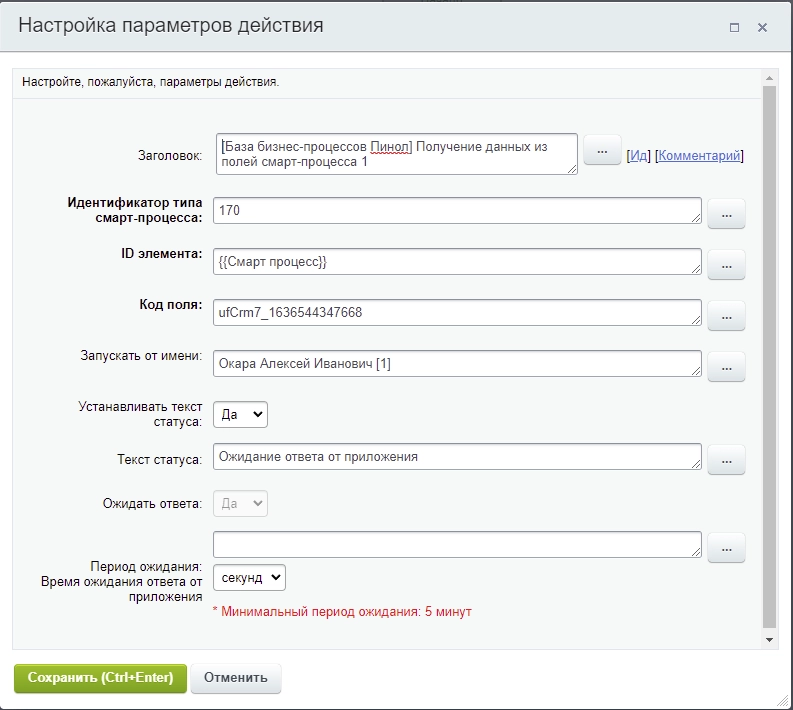The image size is (793, 710).
Task: Click the Заголовок text field
Action: pyautogui.click(x=396, y=154)
